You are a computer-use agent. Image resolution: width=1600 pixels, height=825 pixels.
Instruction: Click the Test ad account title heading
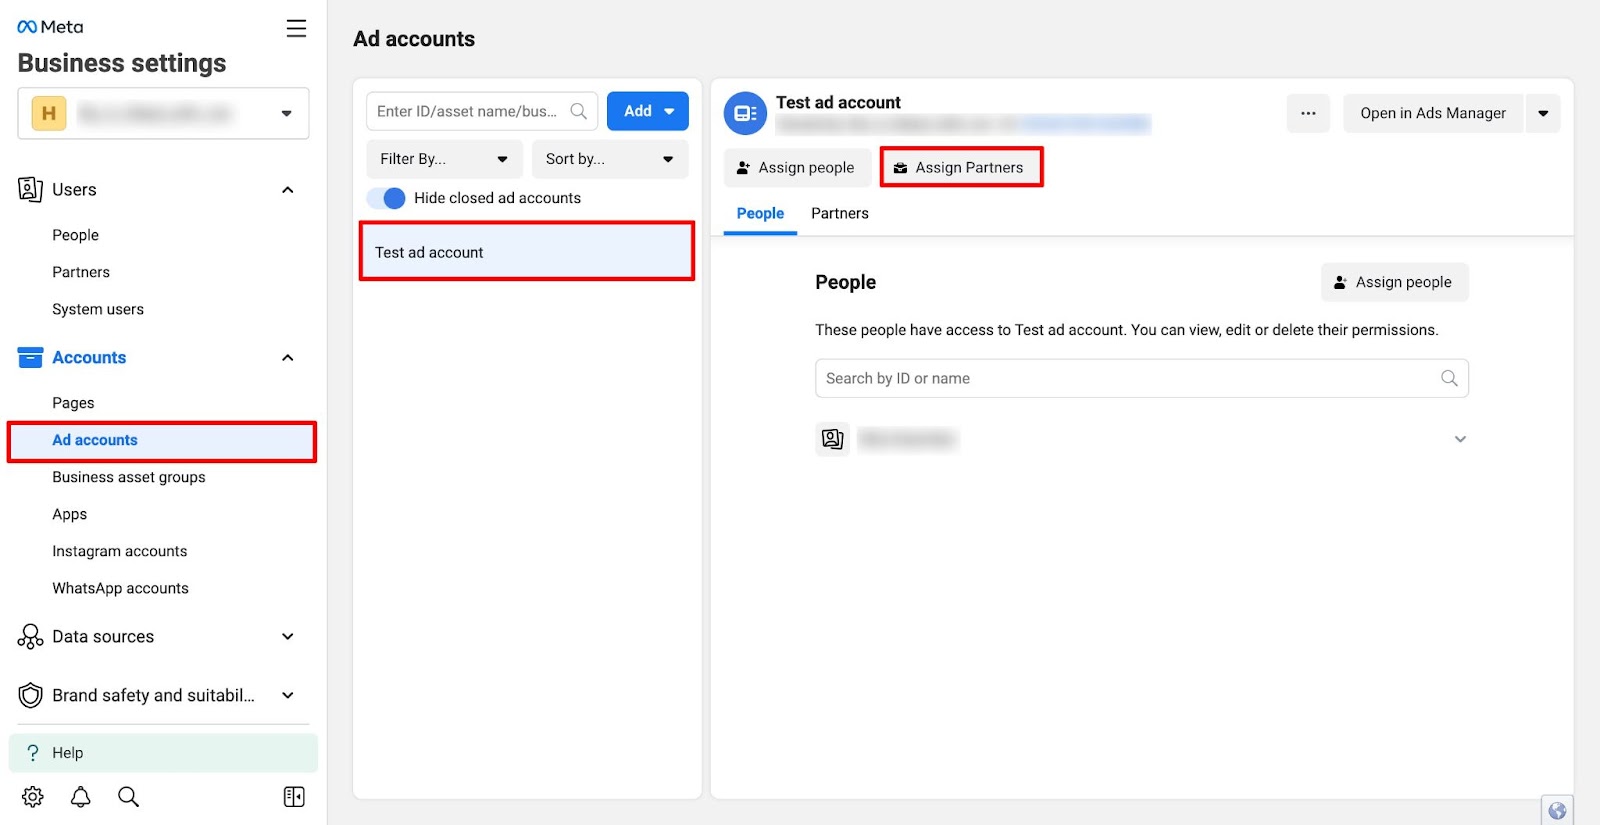838,102
